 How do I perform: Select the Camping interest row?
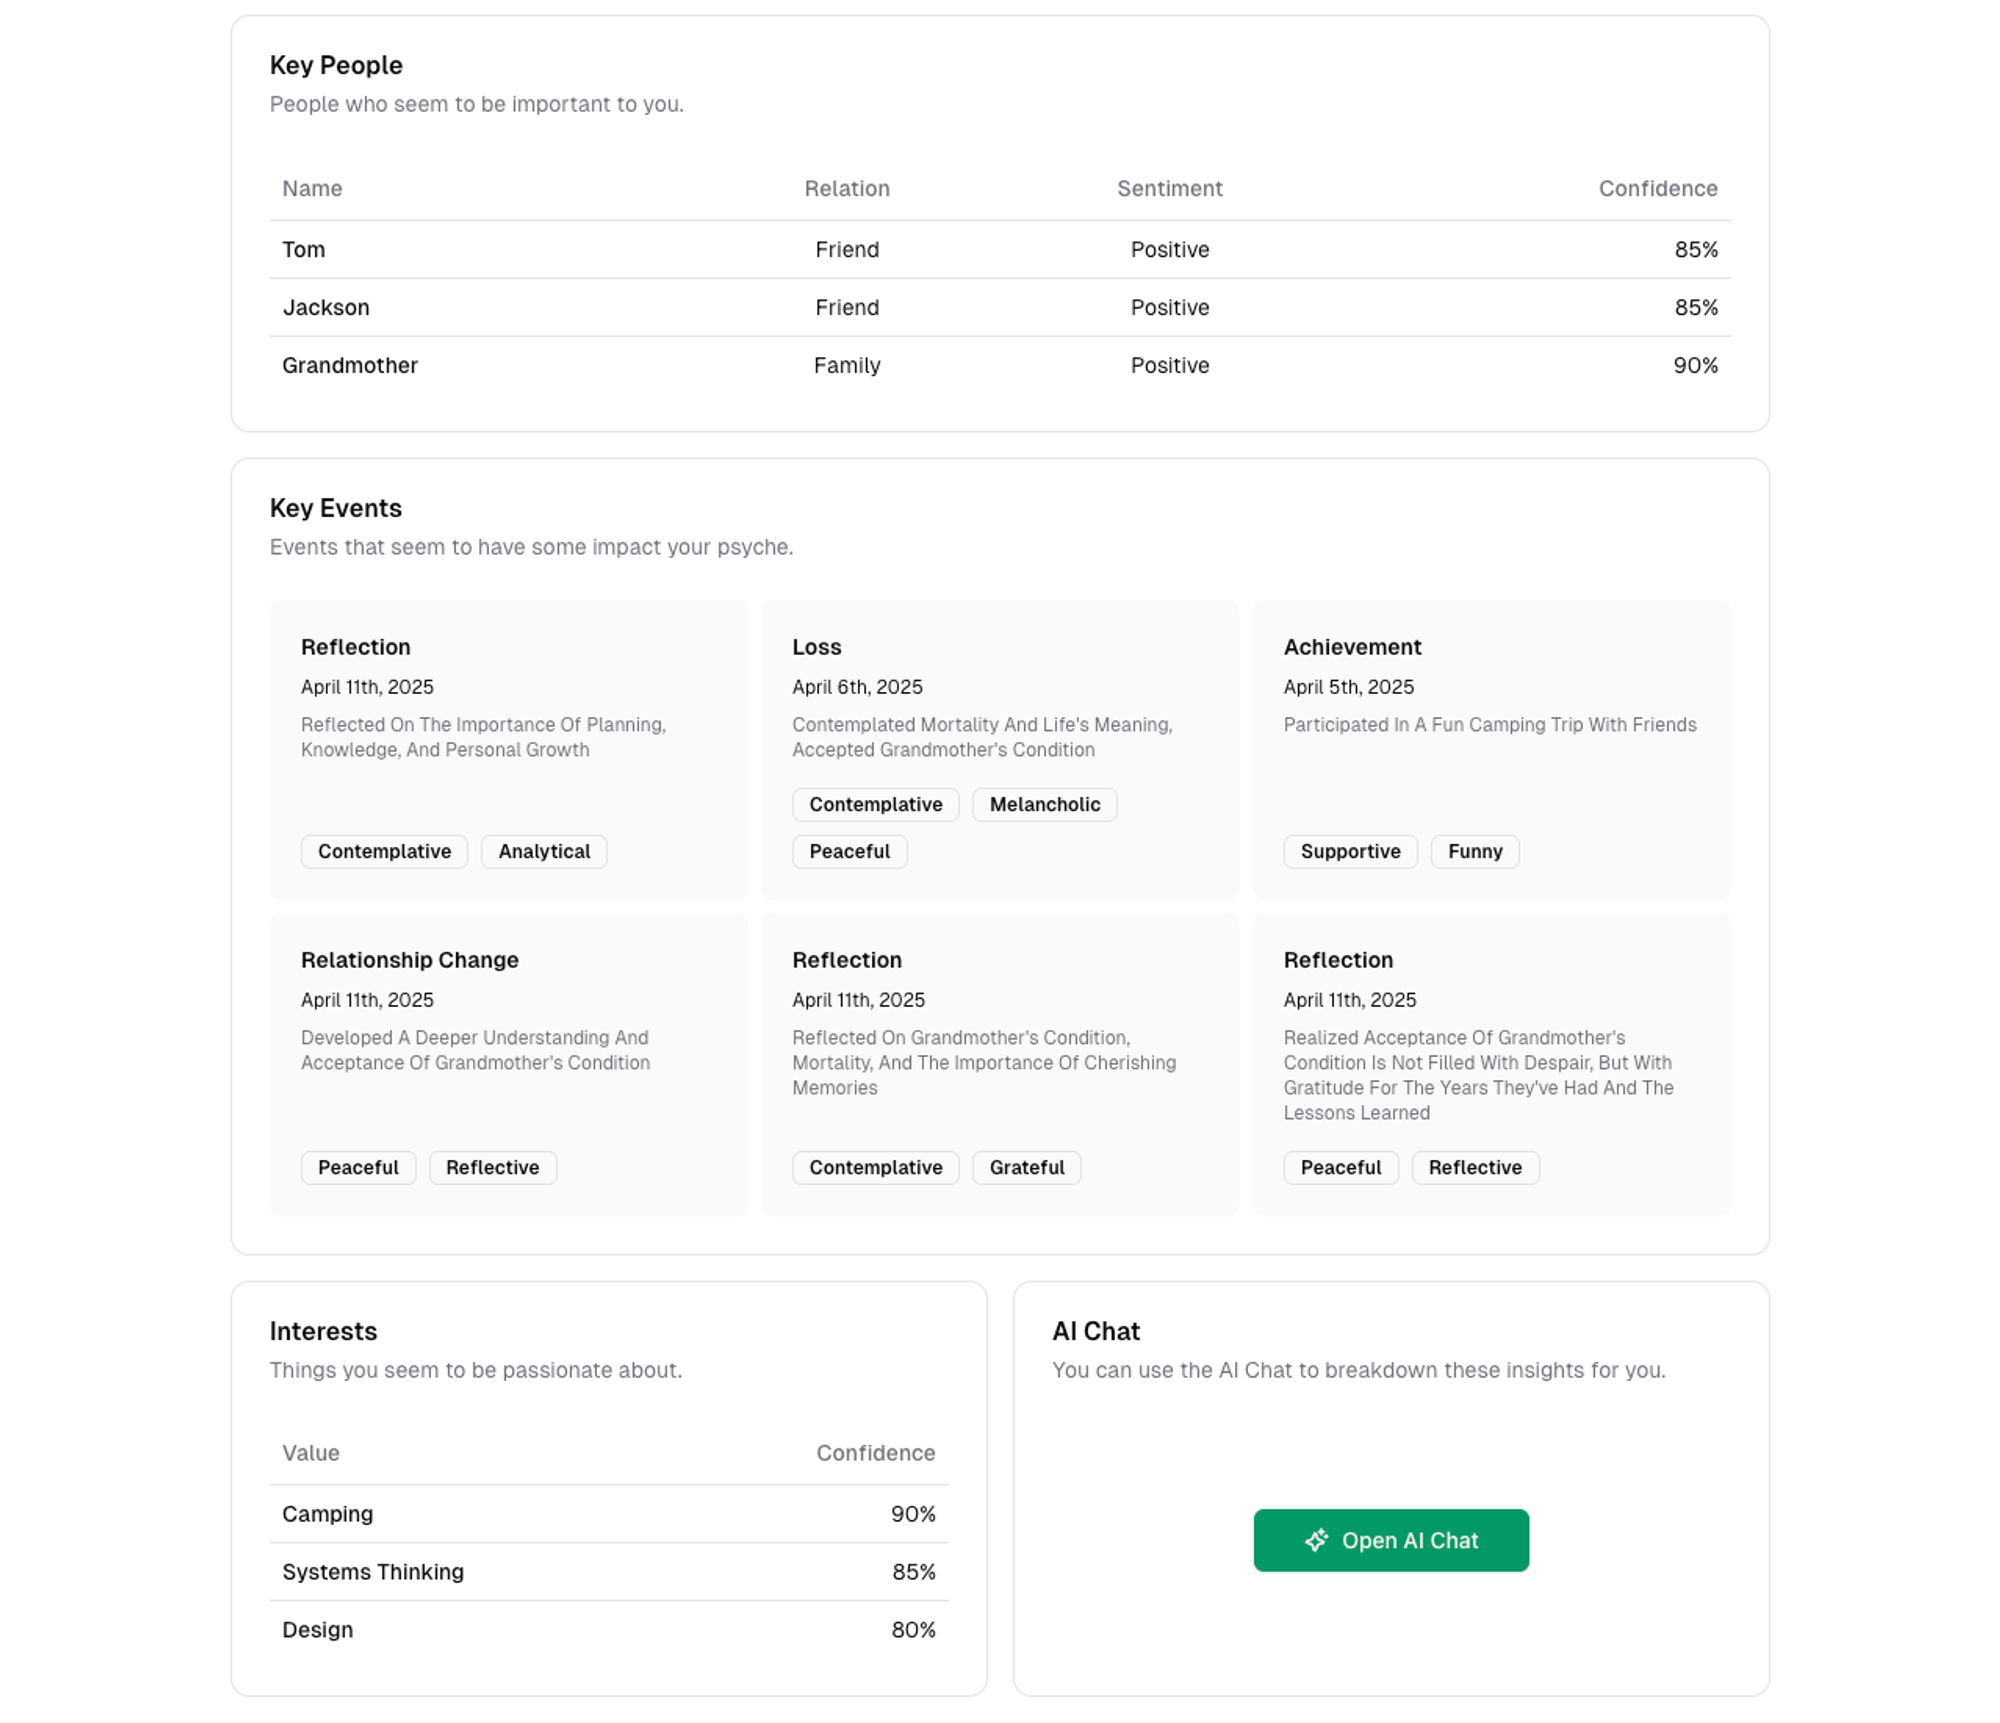coord(608,1513)
